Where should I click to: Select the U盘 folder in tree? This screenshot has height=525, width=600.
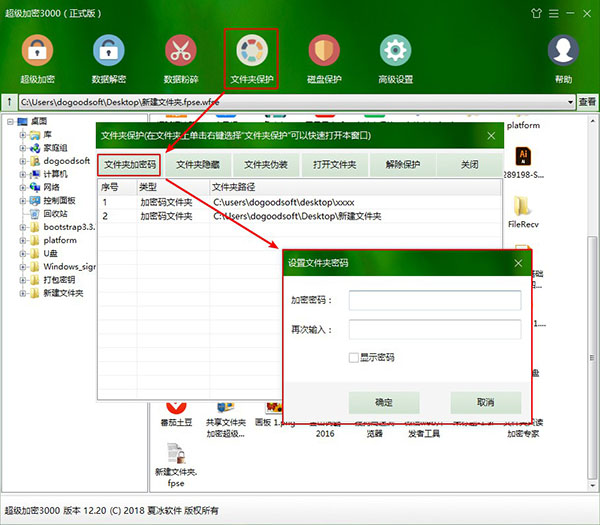50,253
